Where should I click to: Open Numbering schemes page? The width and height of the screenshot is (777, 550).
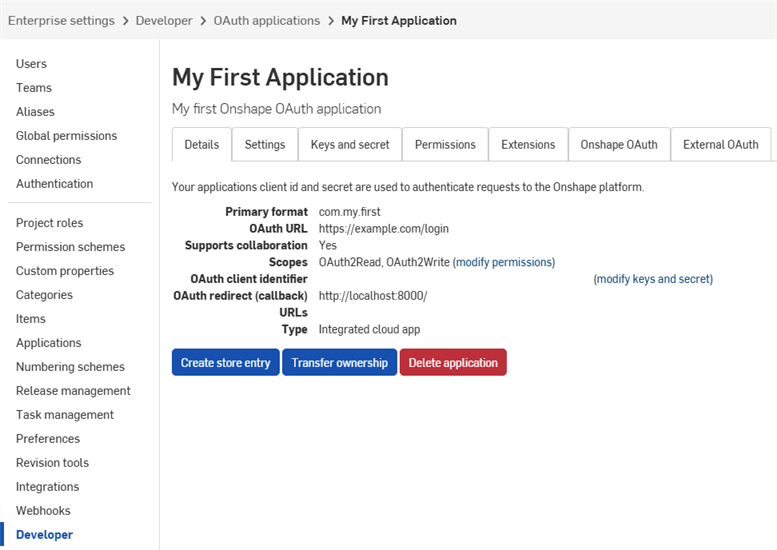(70, 367)
